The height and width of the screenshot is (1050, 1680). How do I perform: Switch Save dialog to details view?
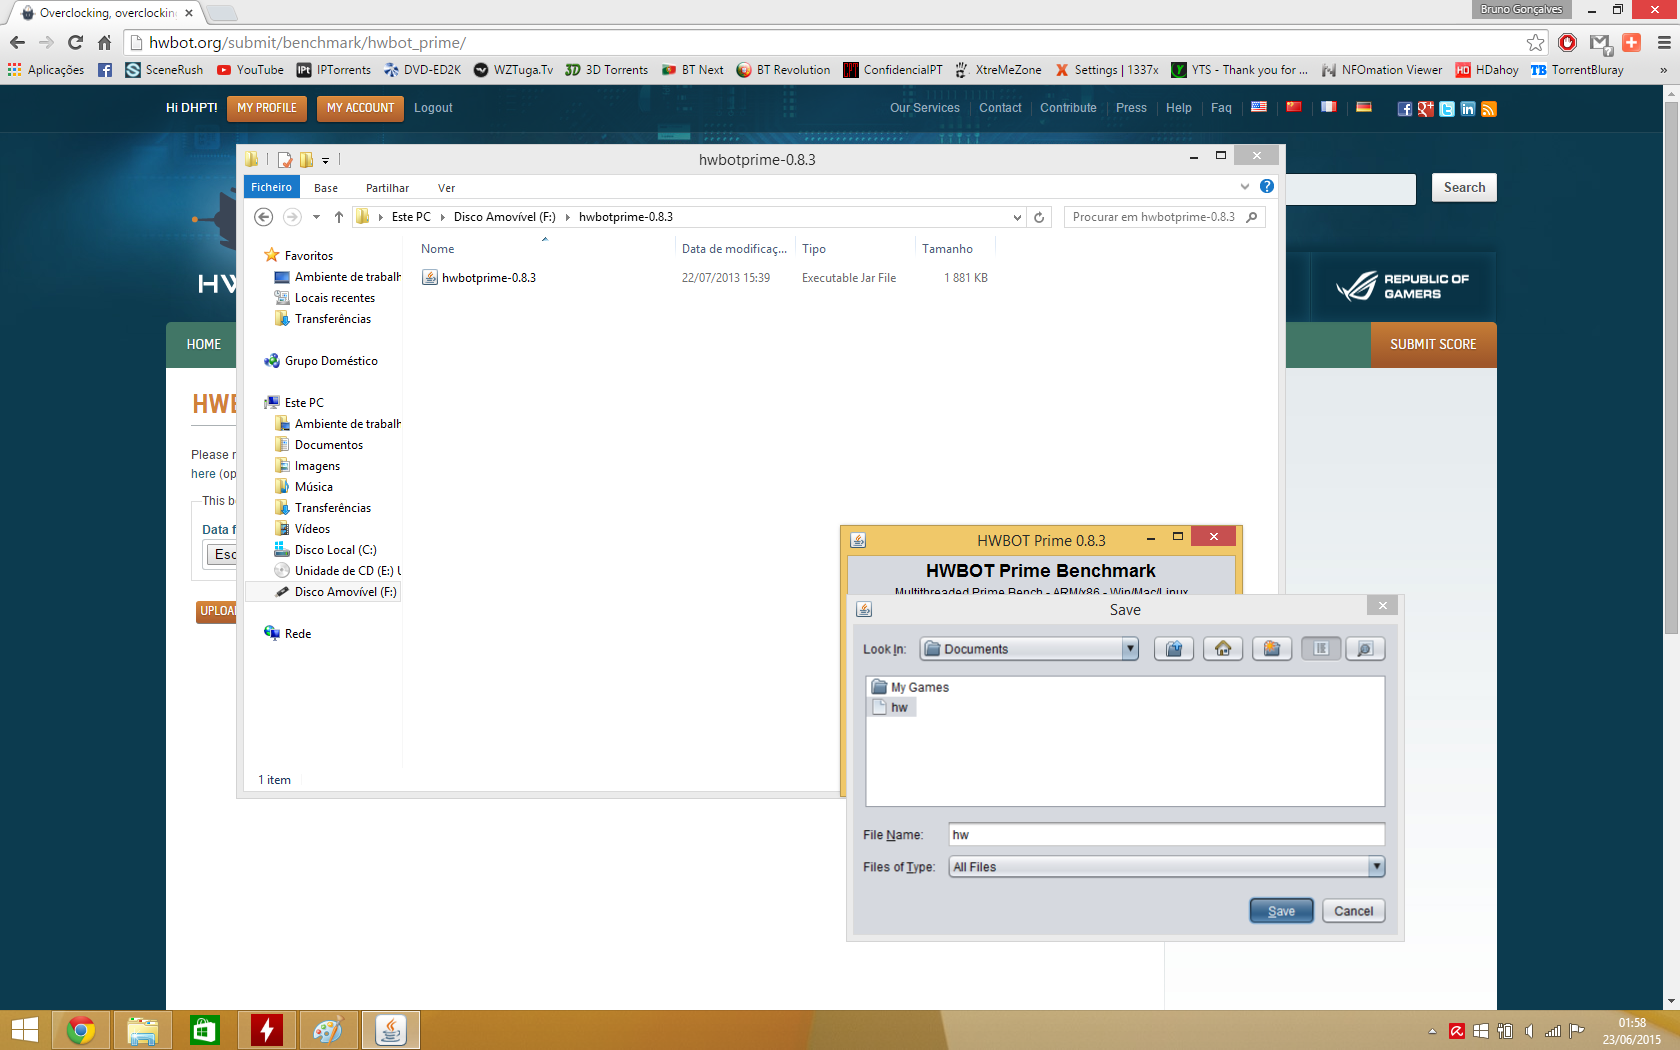tap(1365, 649)
